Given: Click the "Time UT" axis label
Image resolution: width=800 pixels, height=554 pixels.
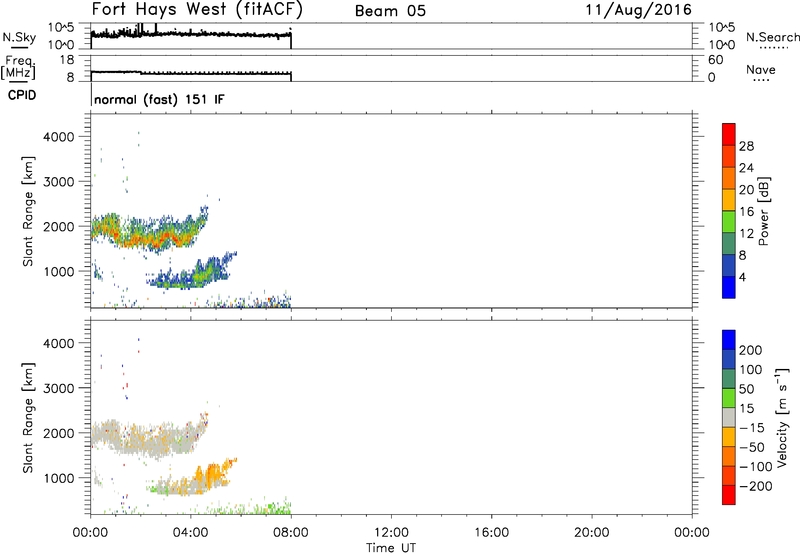Looking at the screenshot, I should coord(391,547).
